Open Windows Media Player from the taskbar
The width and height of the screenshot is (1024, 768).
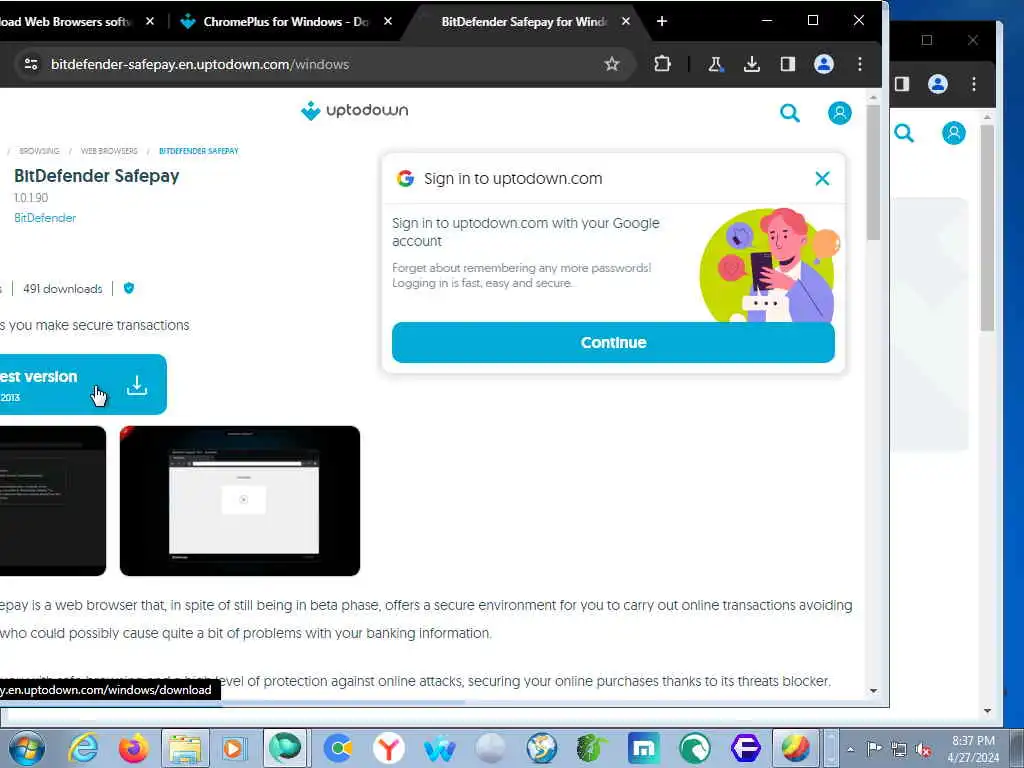point(234,748)
